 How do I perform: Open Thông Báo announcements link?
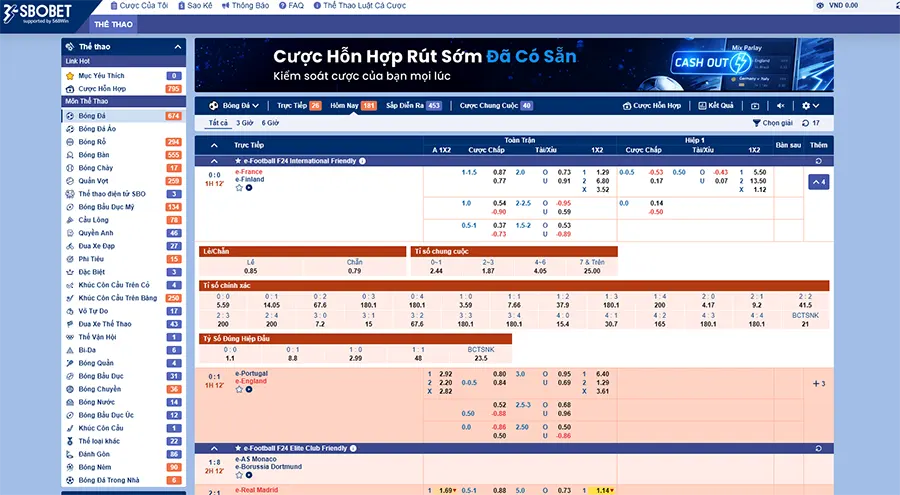pyautogui.click(x=245, y=6)
